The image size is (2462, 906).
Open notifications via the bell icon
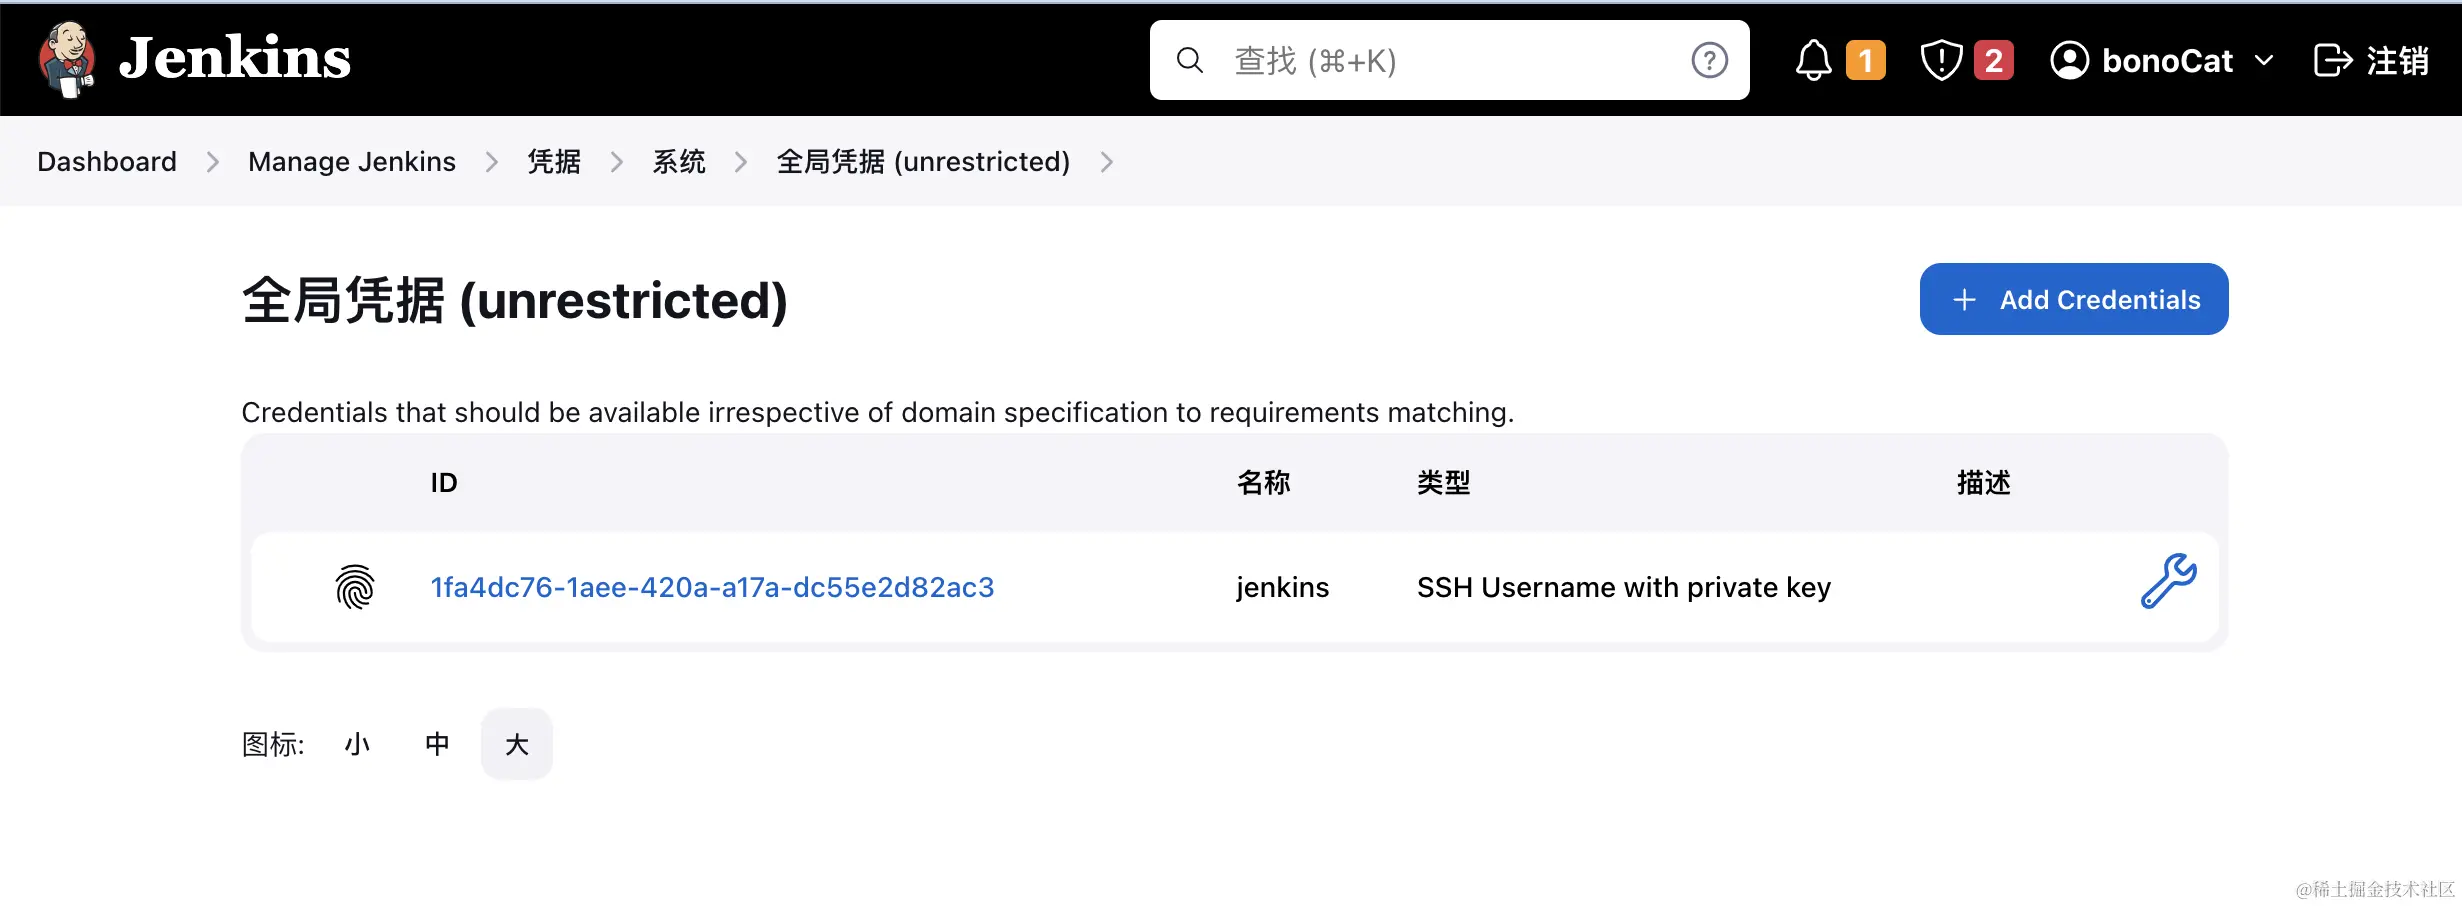(1812, 59)
